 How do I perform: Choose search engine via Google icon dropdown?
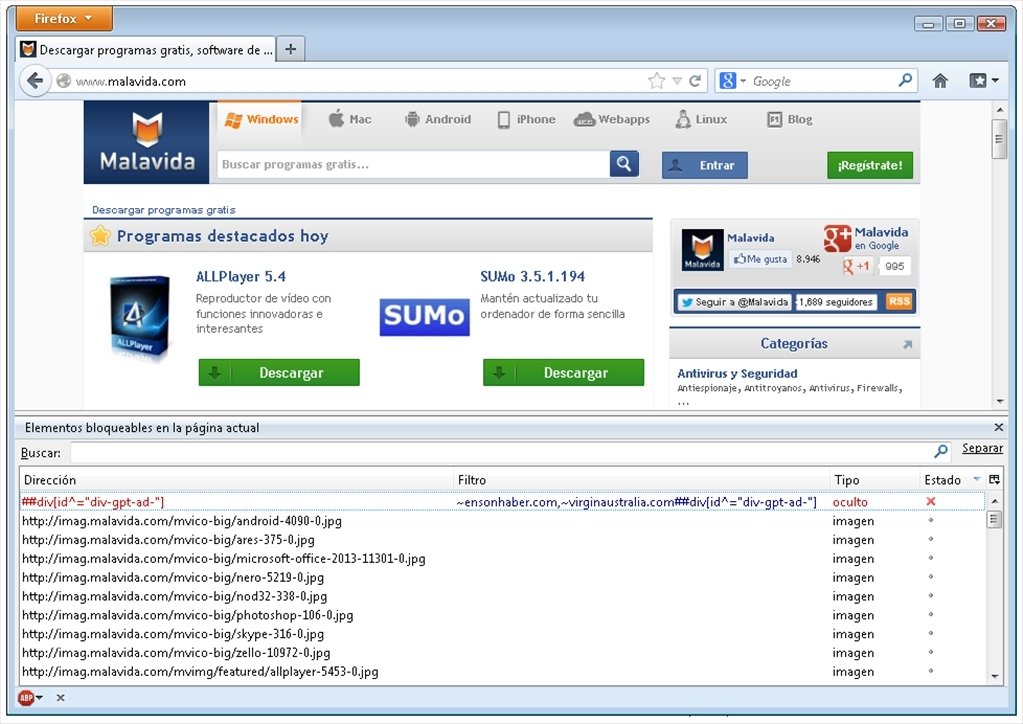click(731, 80)
